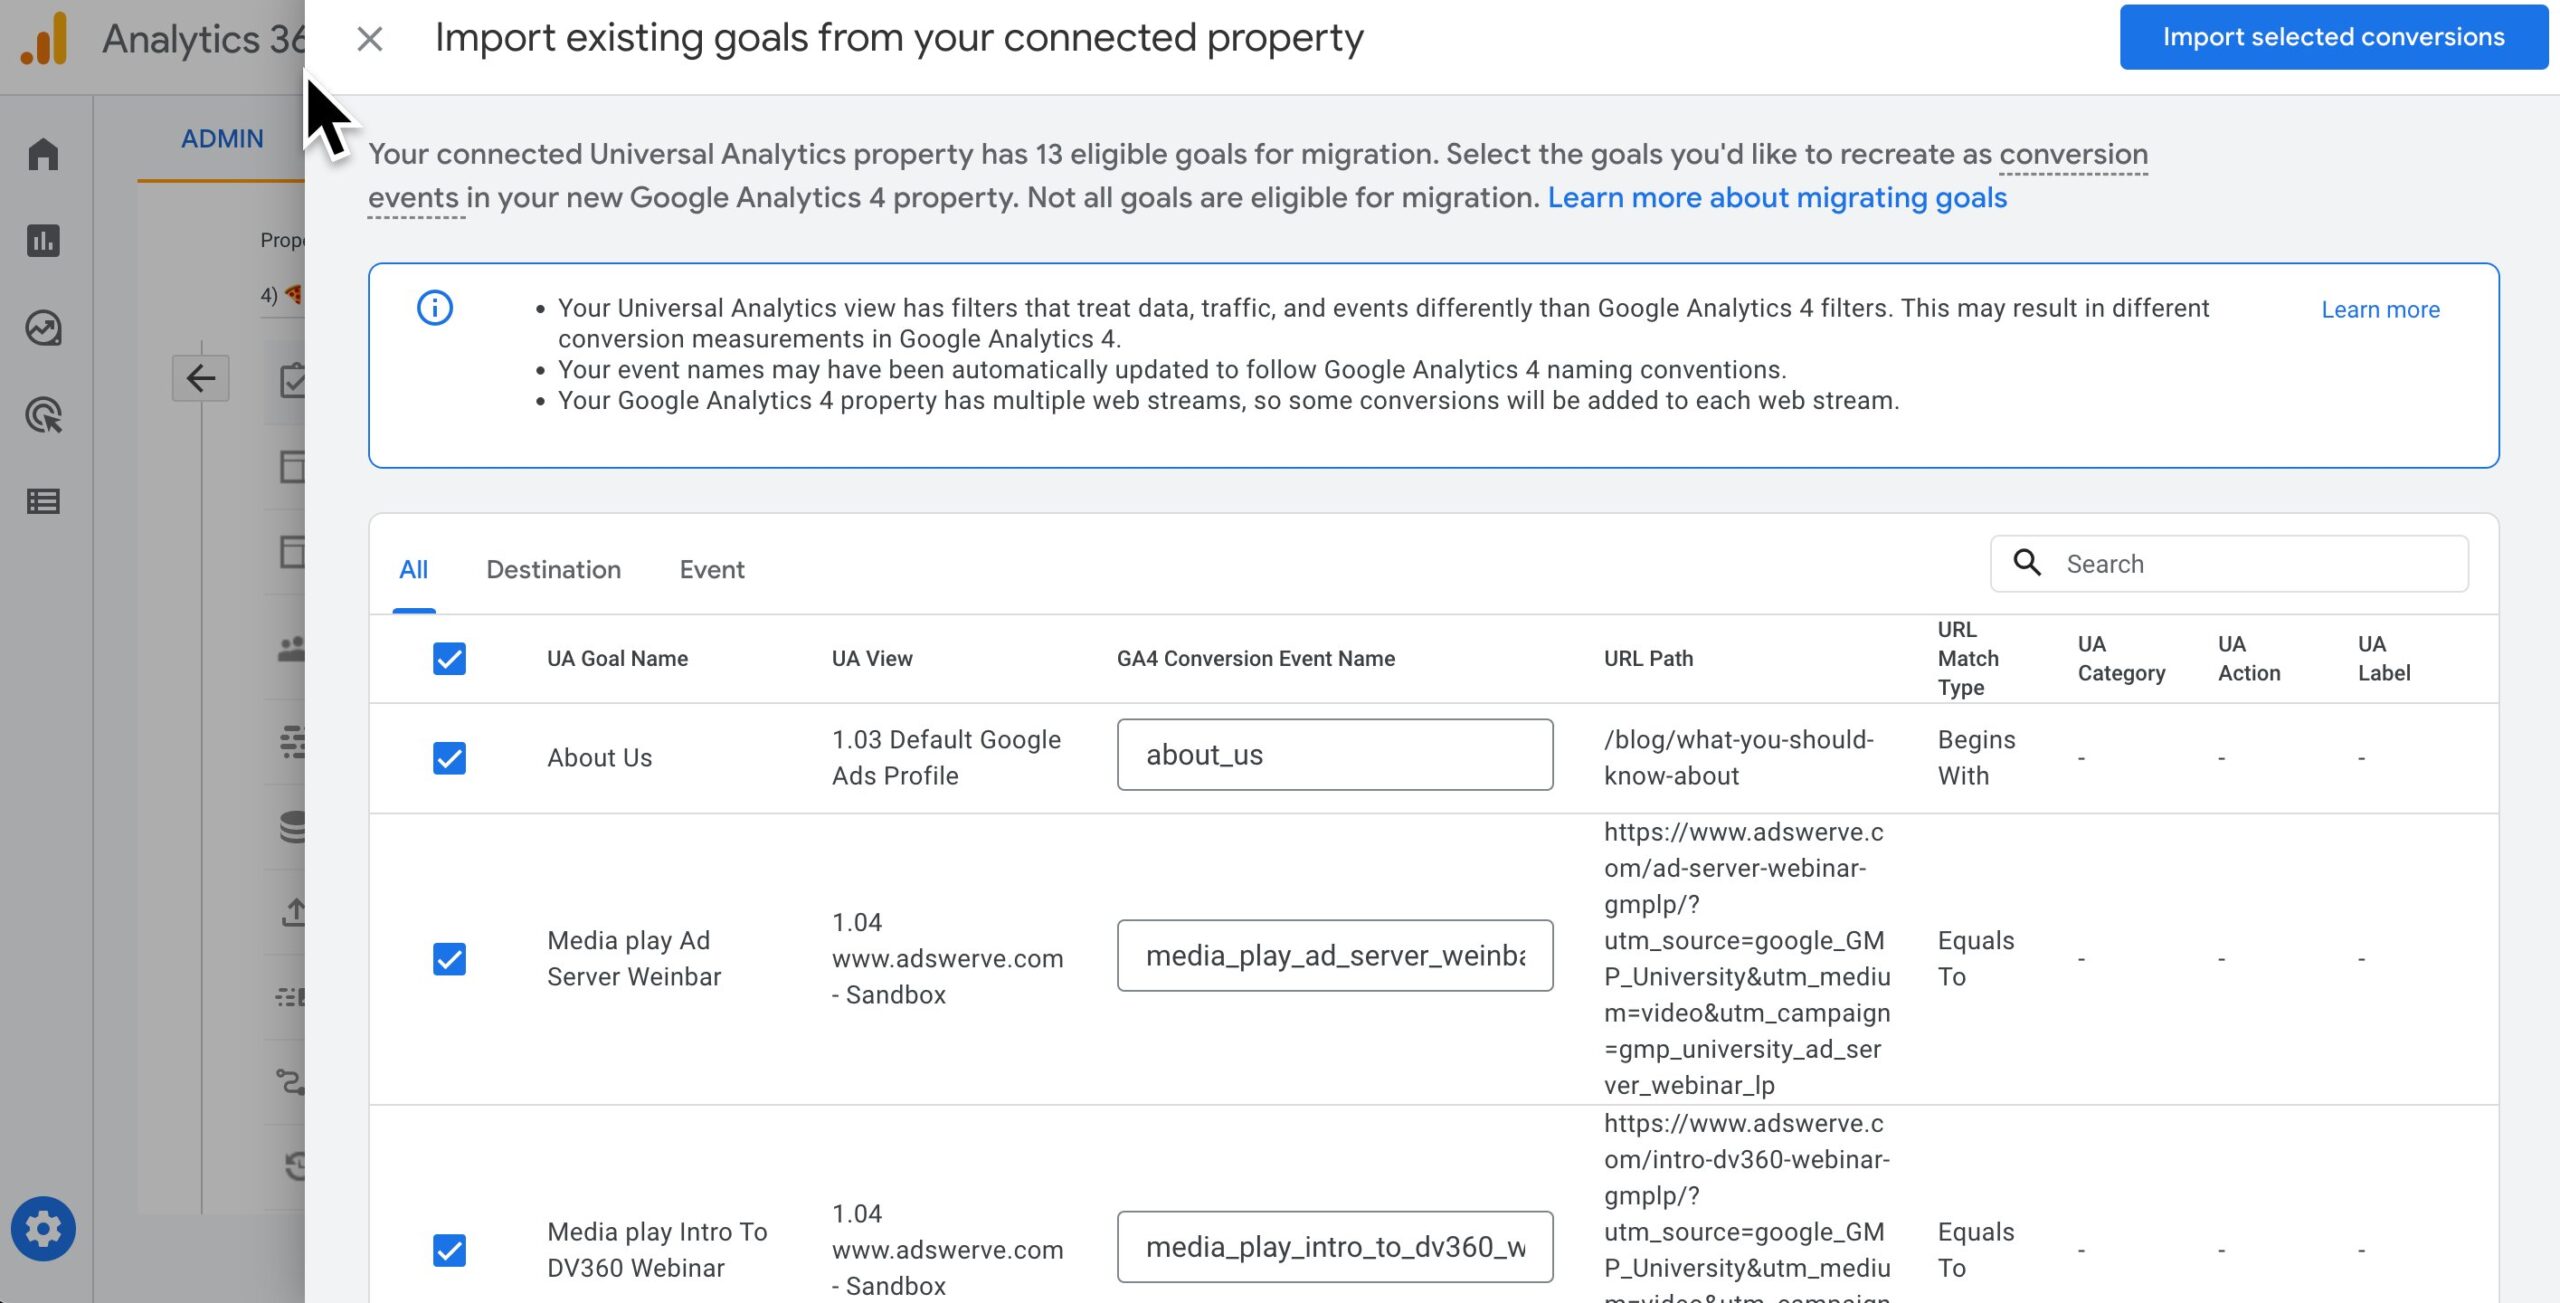Switch to the Event tab
This screenshot has width=2560, height=1303.
[712, 569]
